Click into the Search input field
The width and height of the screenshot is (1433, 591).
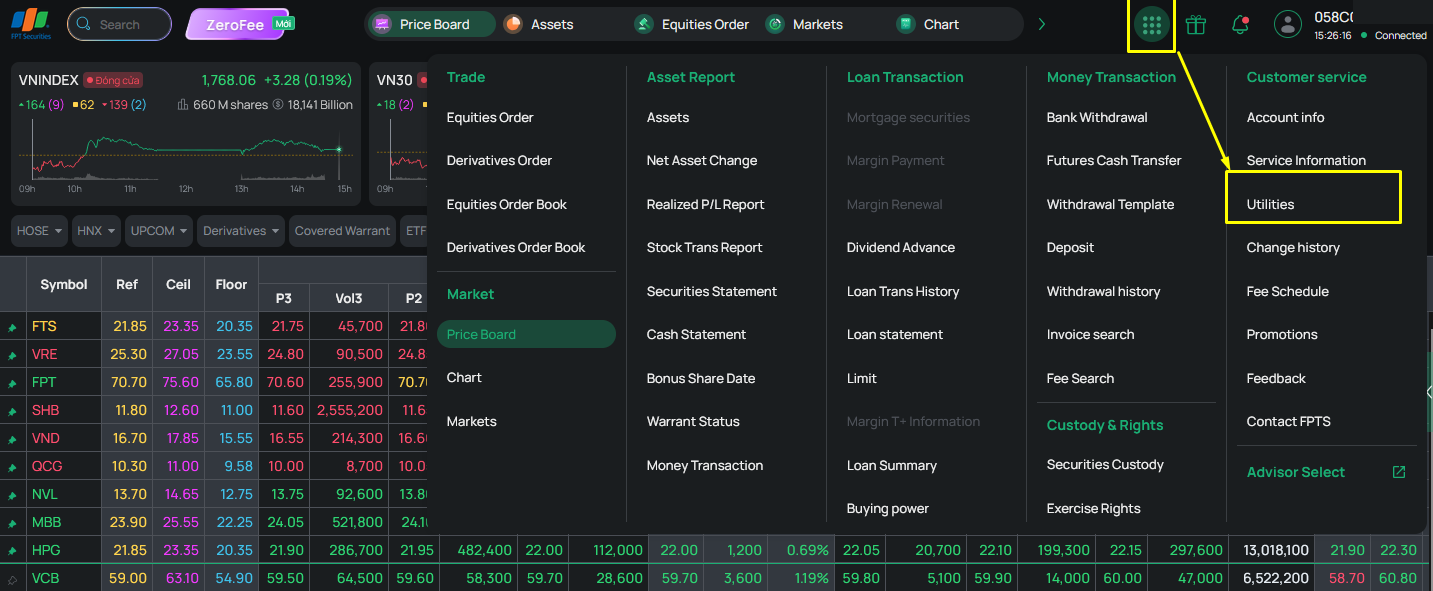pyautogui.click(x=119, y=24)
